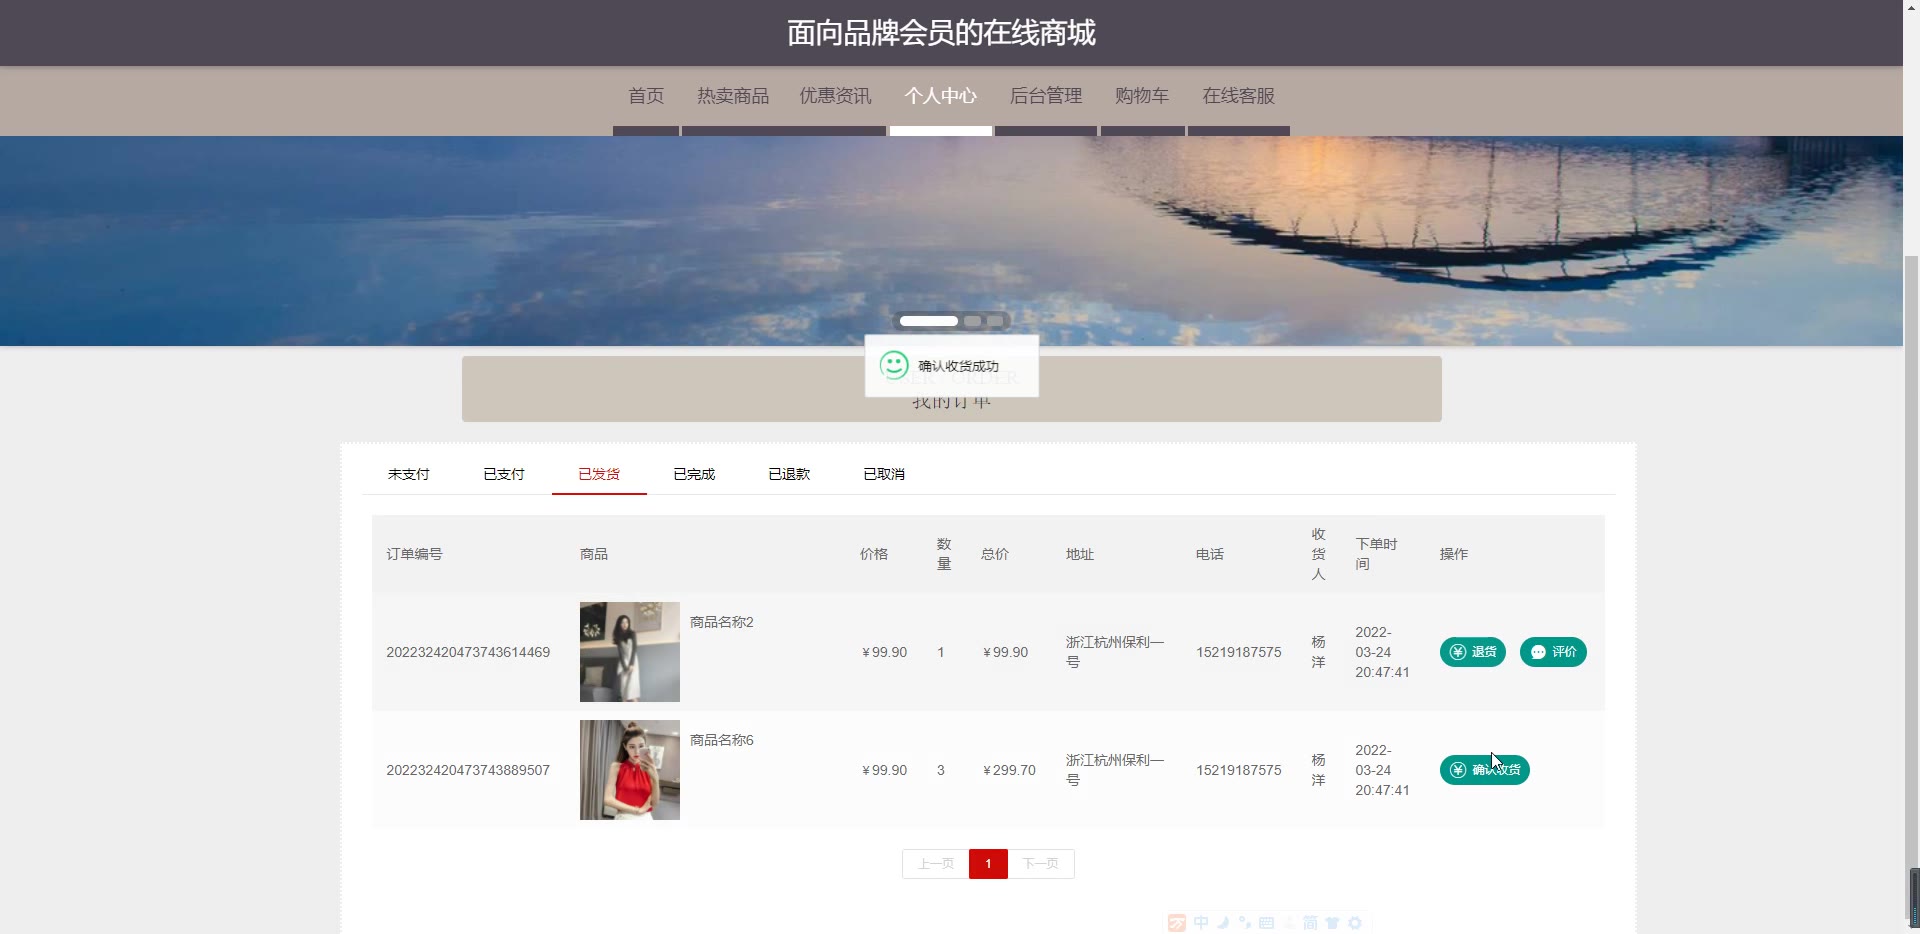
Task: Go to 热卖商品 in navigation
Action: (x=733, y=96)
